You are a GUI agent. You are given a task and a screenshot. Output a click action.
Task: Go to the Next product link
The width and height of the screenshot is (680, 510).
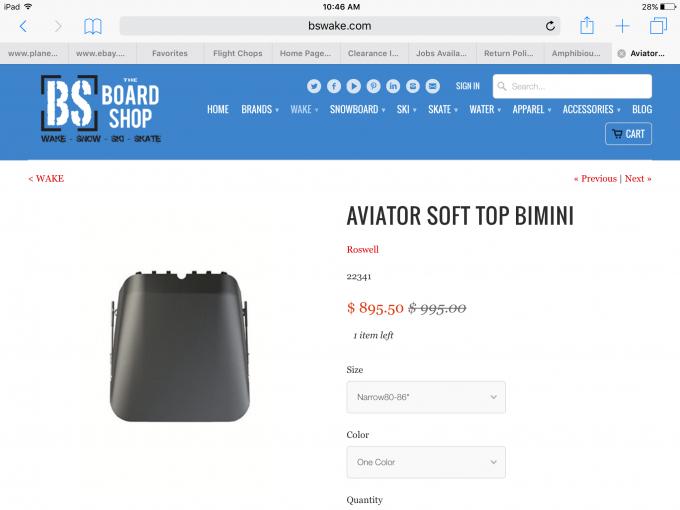(638, 179)
